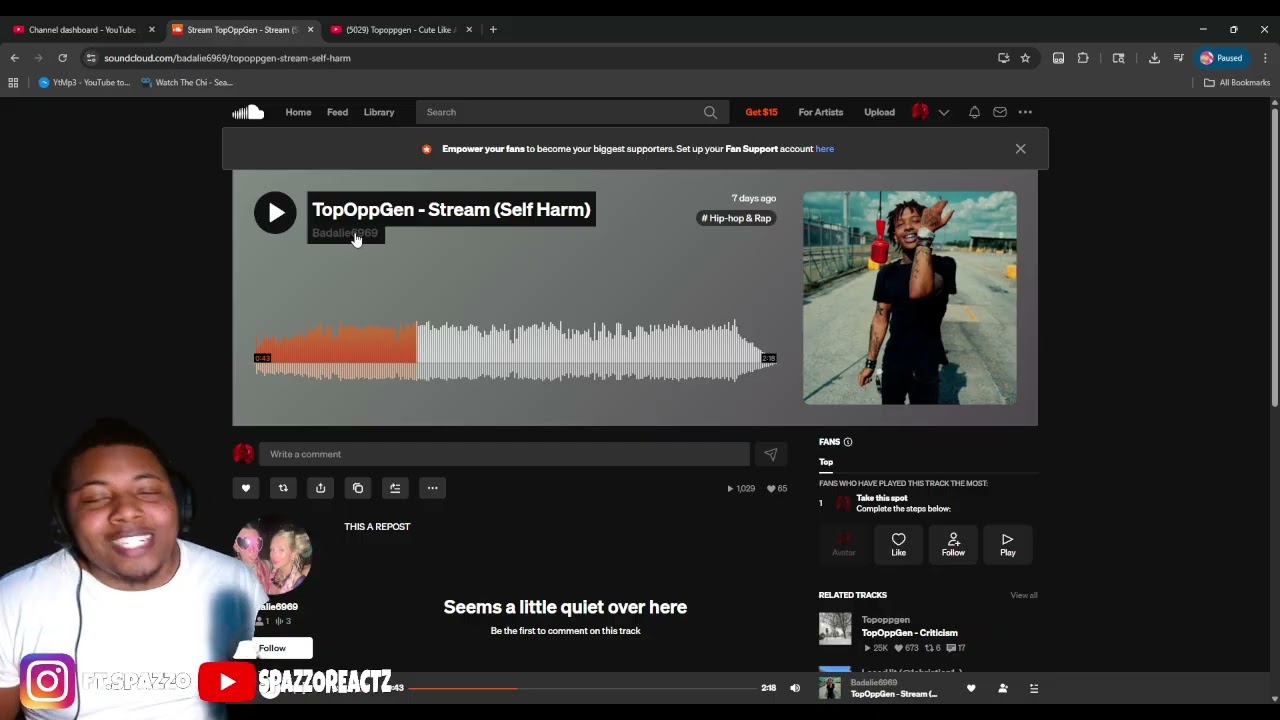
Task: Open the Upload page
Action: (x=879, y=112)
